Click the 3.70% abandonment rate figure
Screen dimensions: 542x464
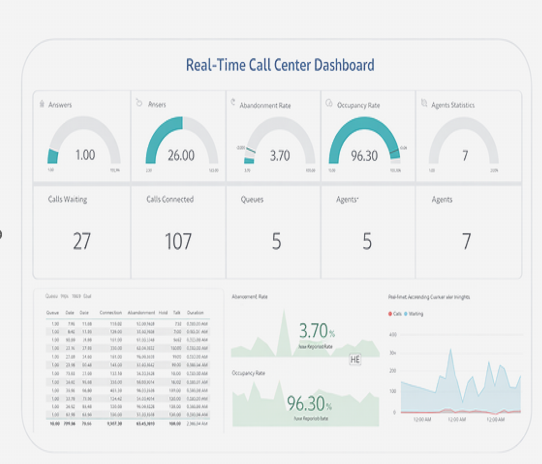[317, 331]
